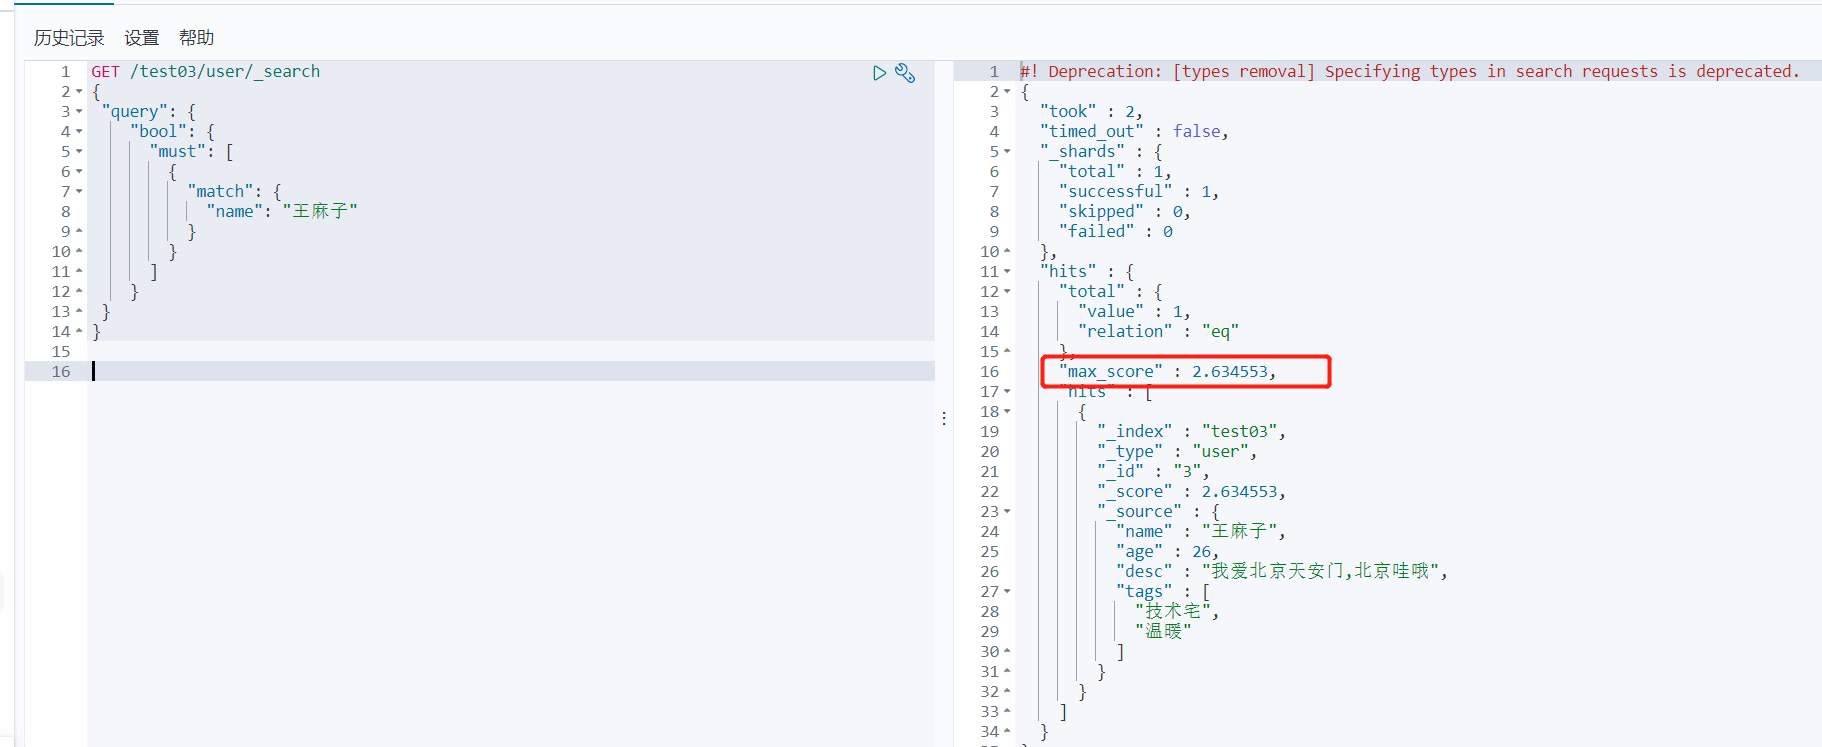
Task: Collapse "tags" array at response line 27
Action: (x=1007, y=592)
